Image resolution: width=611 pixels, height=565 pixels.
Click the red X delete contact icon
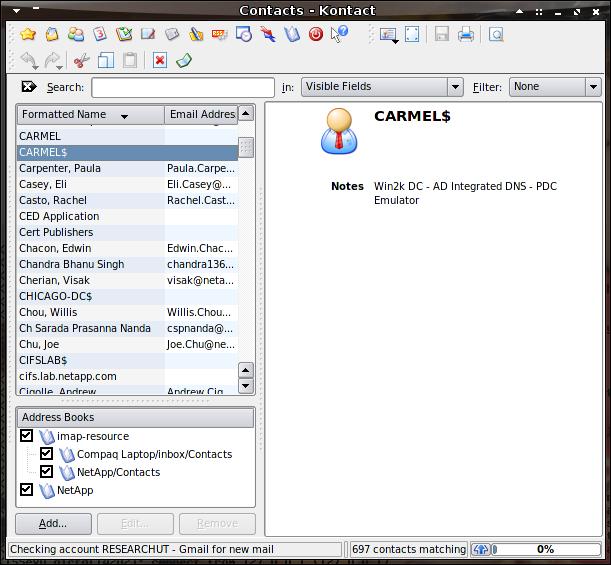[160, 61]
